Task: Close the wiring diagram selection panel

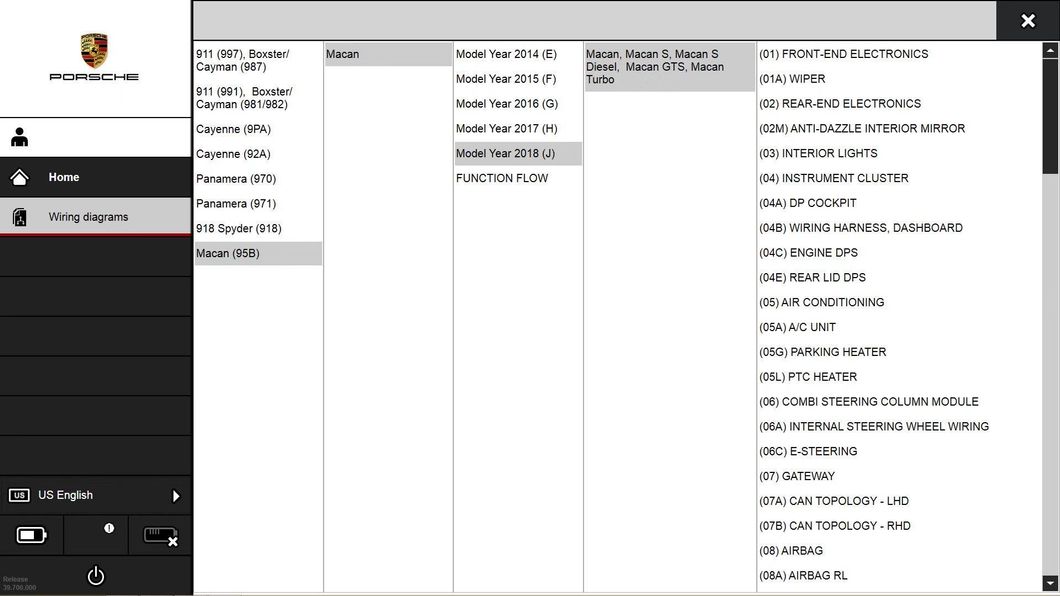Action: click(1027, 21)
